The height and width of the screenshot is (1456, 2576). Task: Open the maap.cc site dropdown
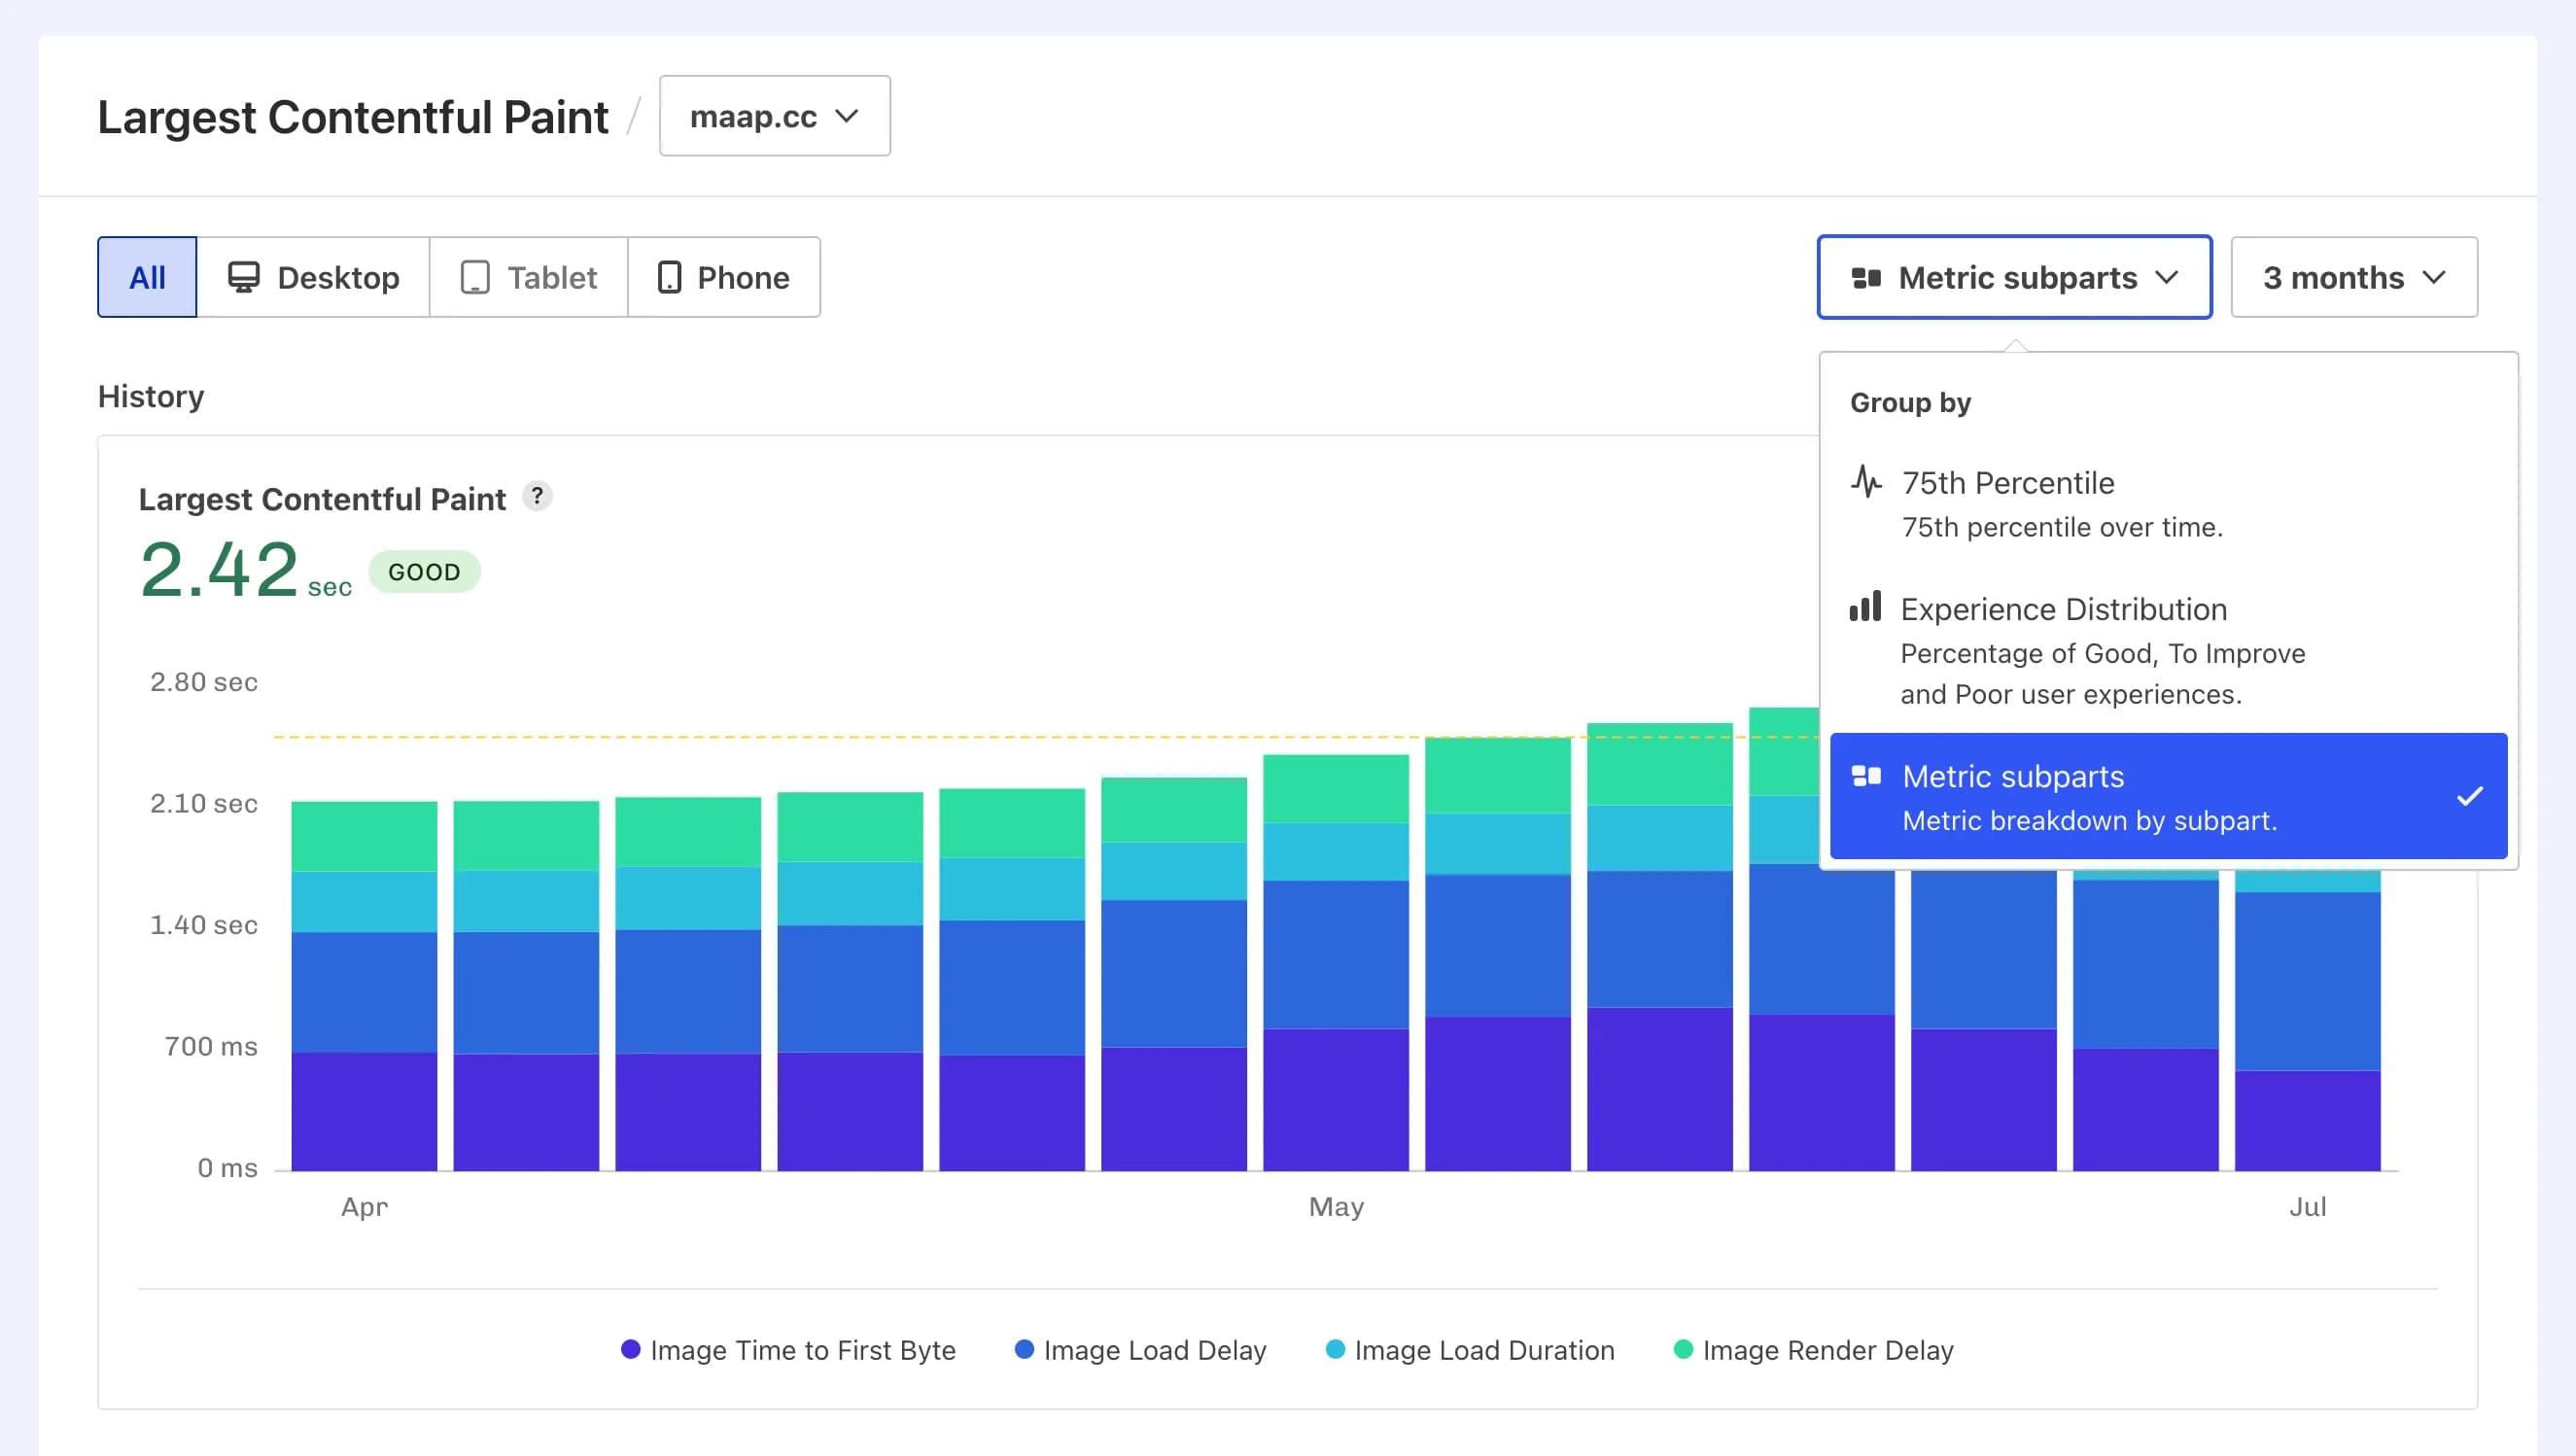pyautogui.click(x=775, y=116)
